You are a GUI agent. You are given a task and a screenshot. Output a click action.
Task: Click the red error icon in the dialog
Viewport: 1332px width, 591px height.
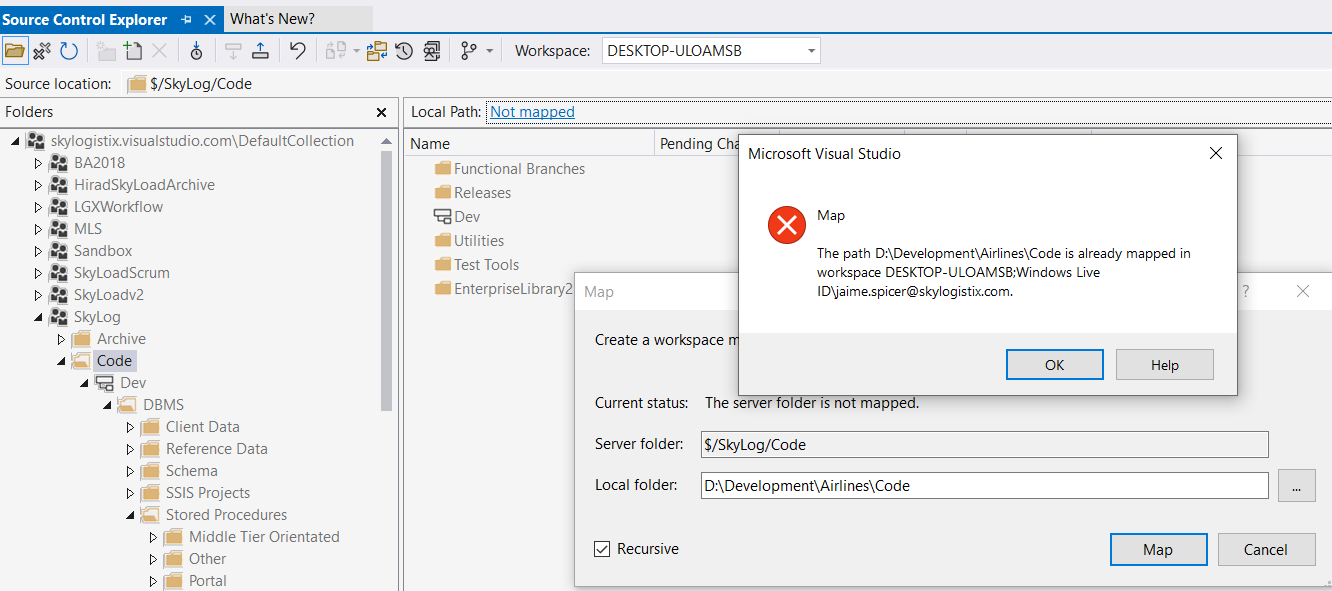pyautogui.click(x=787, y=225)
